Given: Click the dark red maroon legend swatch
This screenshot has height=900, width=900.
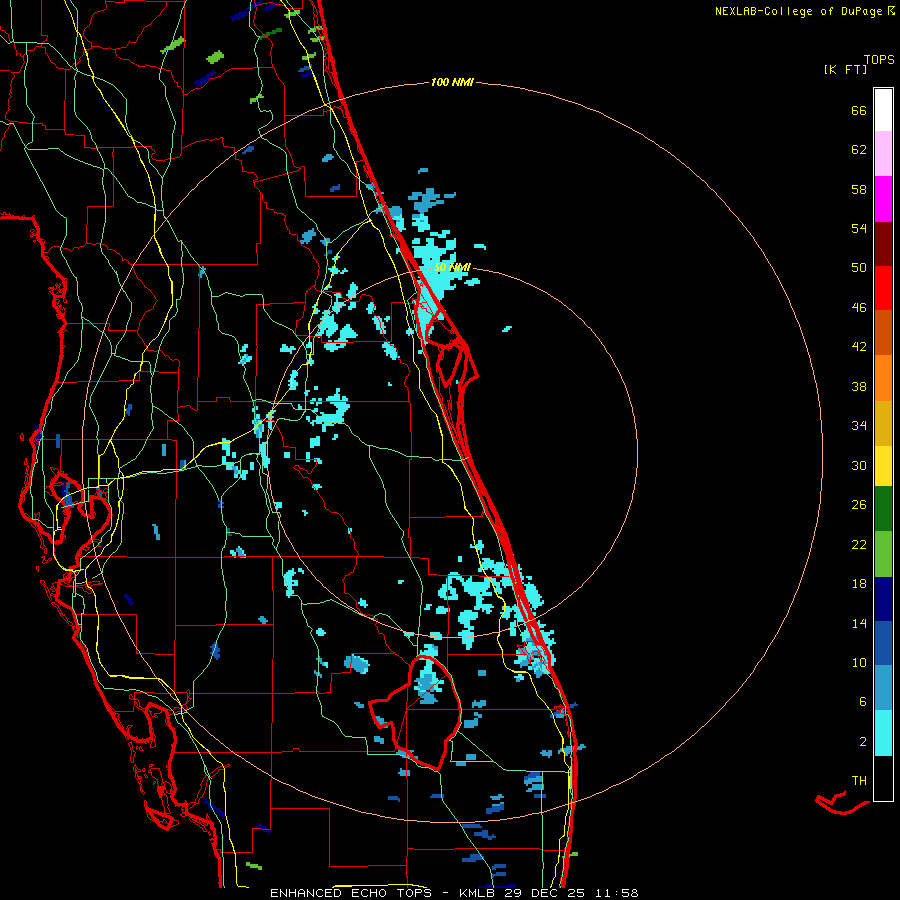Looking at the screenshot, I should (883, 244).
